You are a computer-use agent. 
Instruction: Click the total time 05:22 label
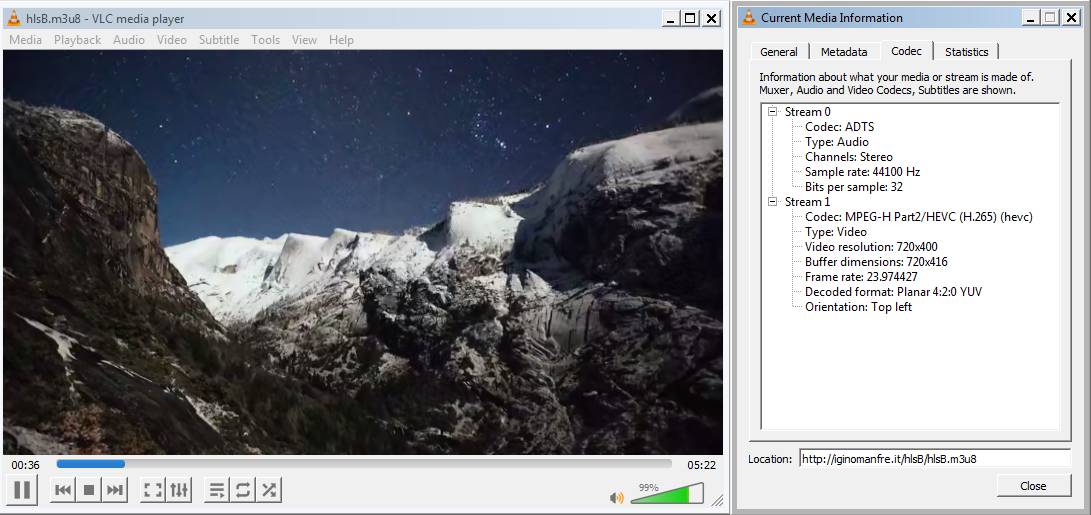[701, 465]
